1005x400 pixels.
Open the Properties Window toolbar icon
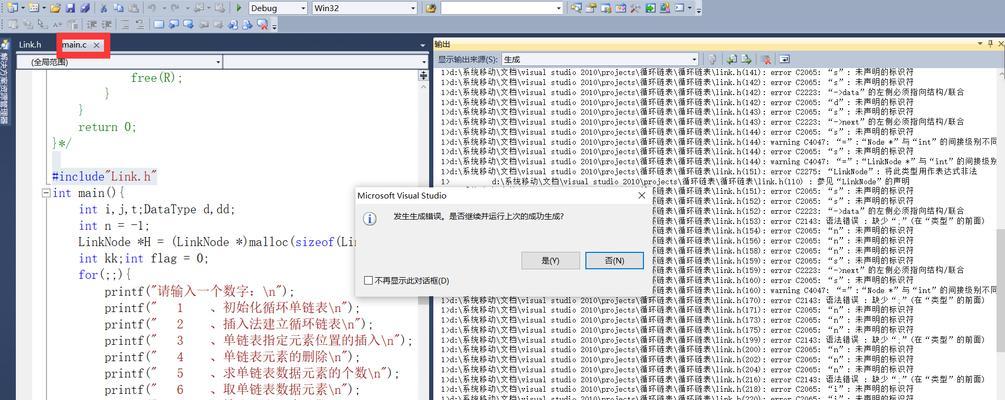[x=591, y=8]
